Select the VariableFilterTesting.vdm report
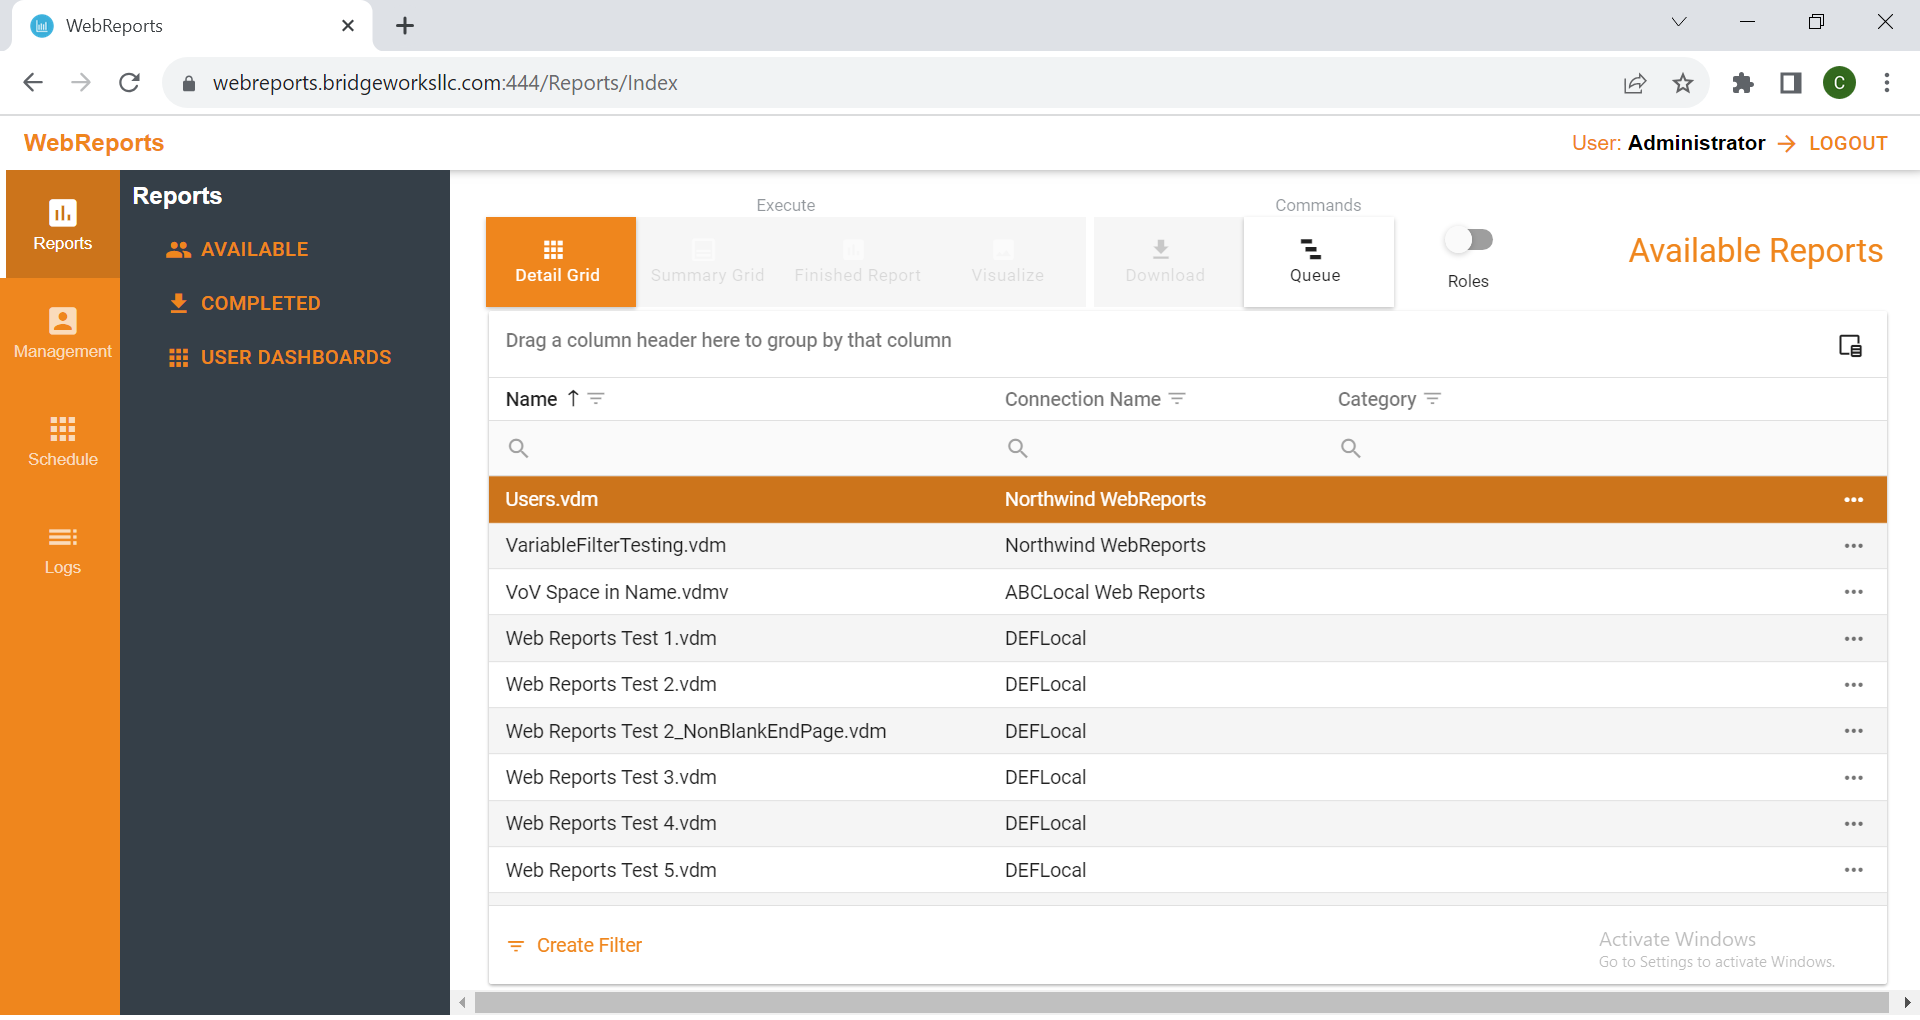The width and height of the screenshot is (1920, 1020). (x=1187, y=545)
